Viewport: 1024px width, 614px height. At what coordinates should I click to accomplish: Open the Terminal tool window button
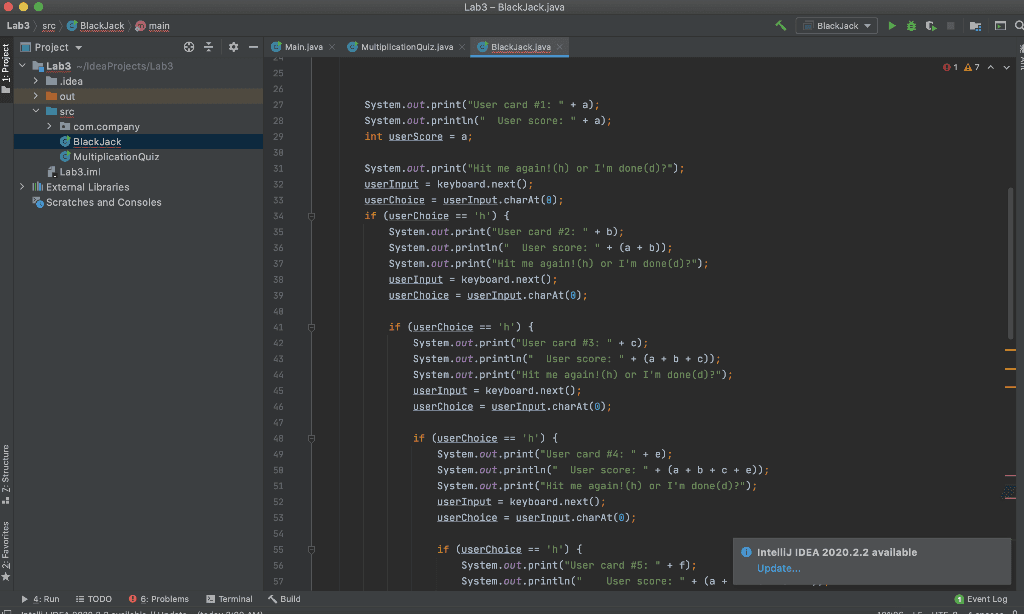click(229, 599)
